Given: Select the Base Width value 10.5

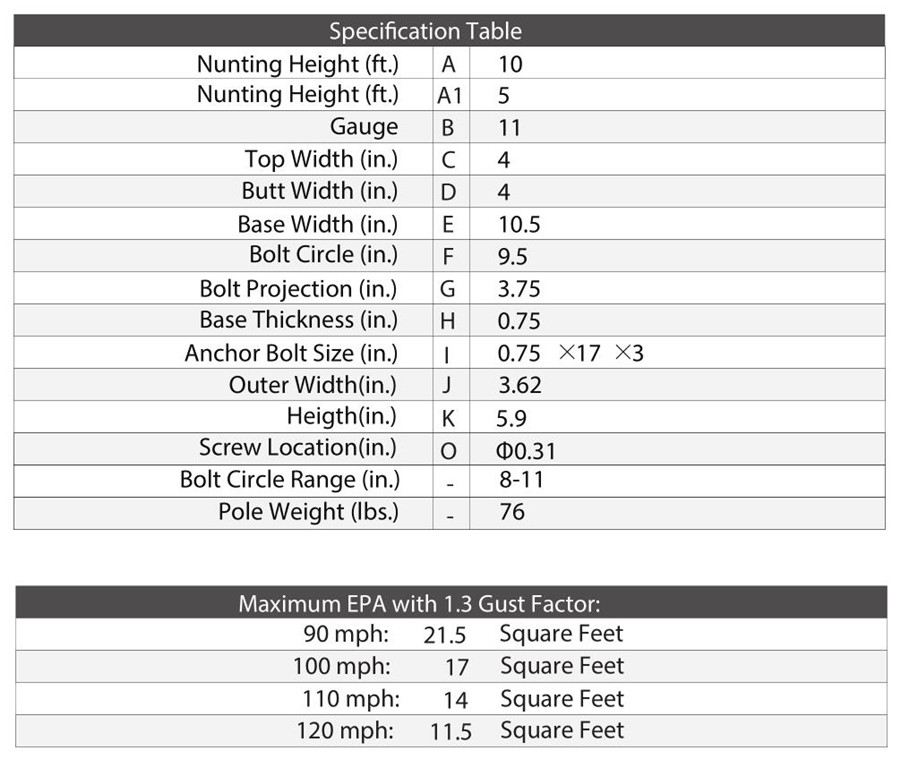Looking at the screenshot, I should tap(519, 224).
